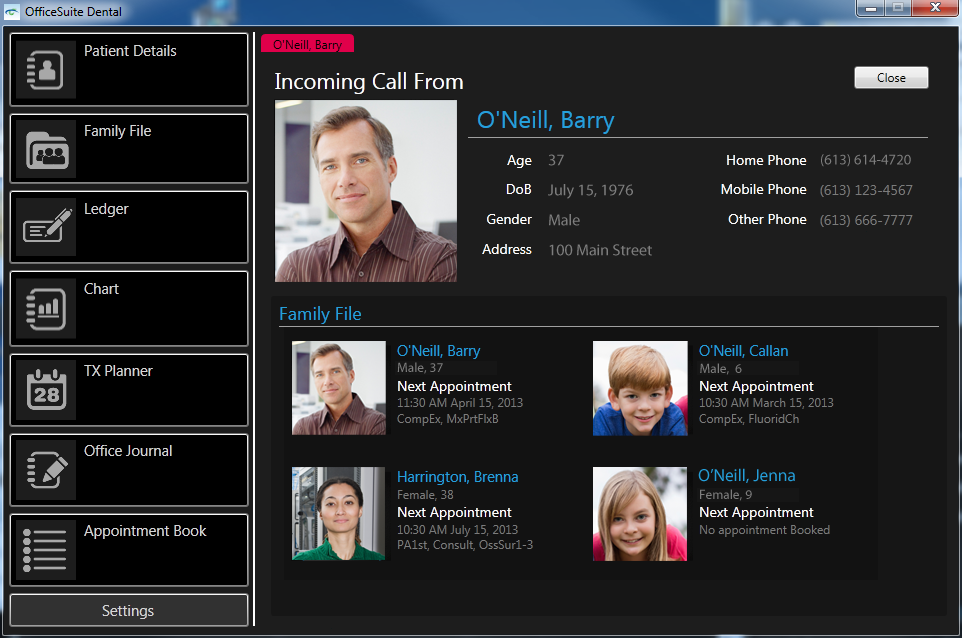Viewport: 962px width, 638px height.
Task: Click the Gender value Male
Action: coord(564,220)
